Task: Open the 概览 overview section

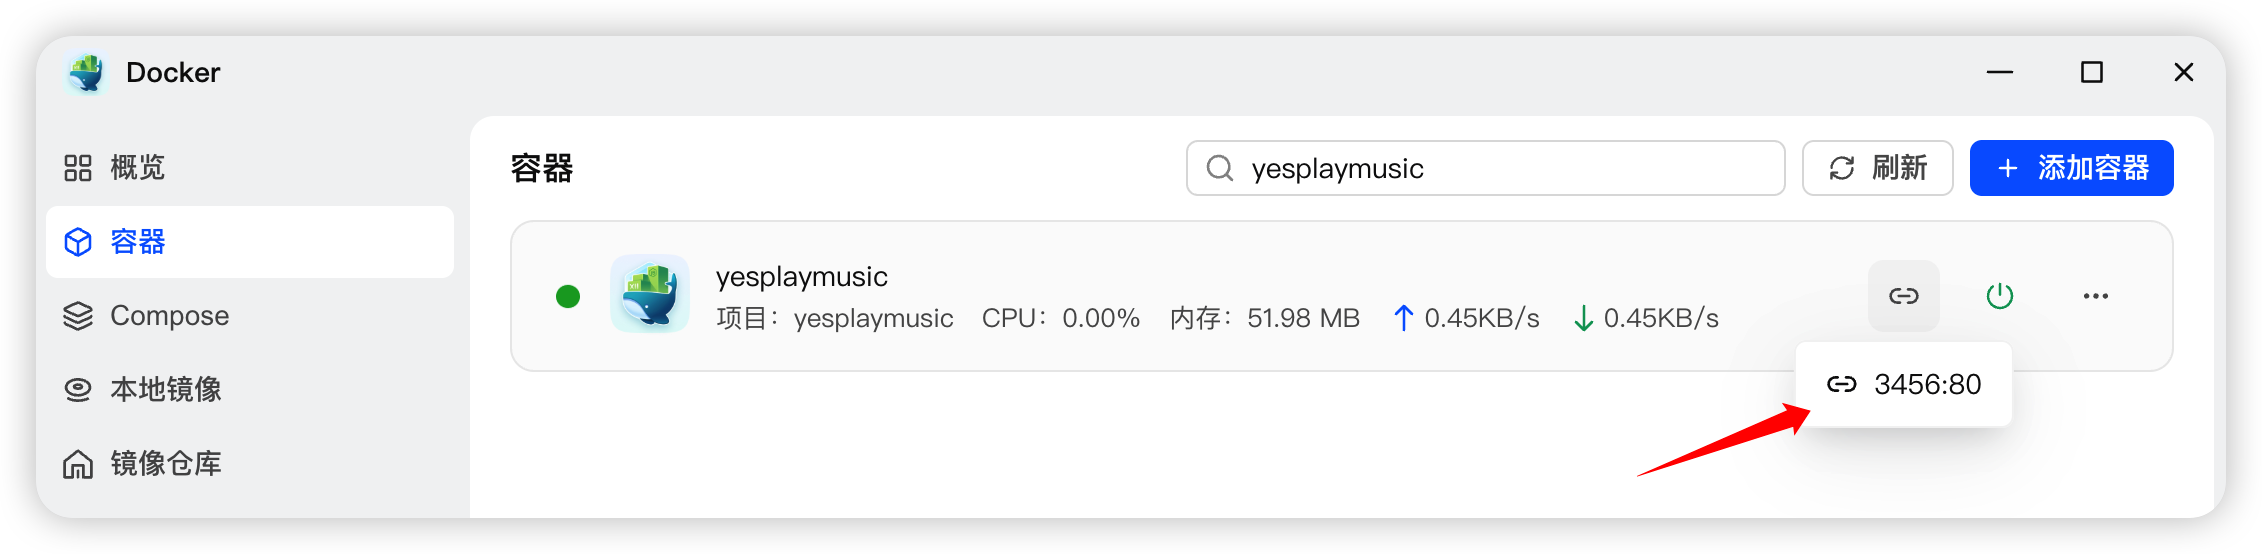Action: point(137,168)
